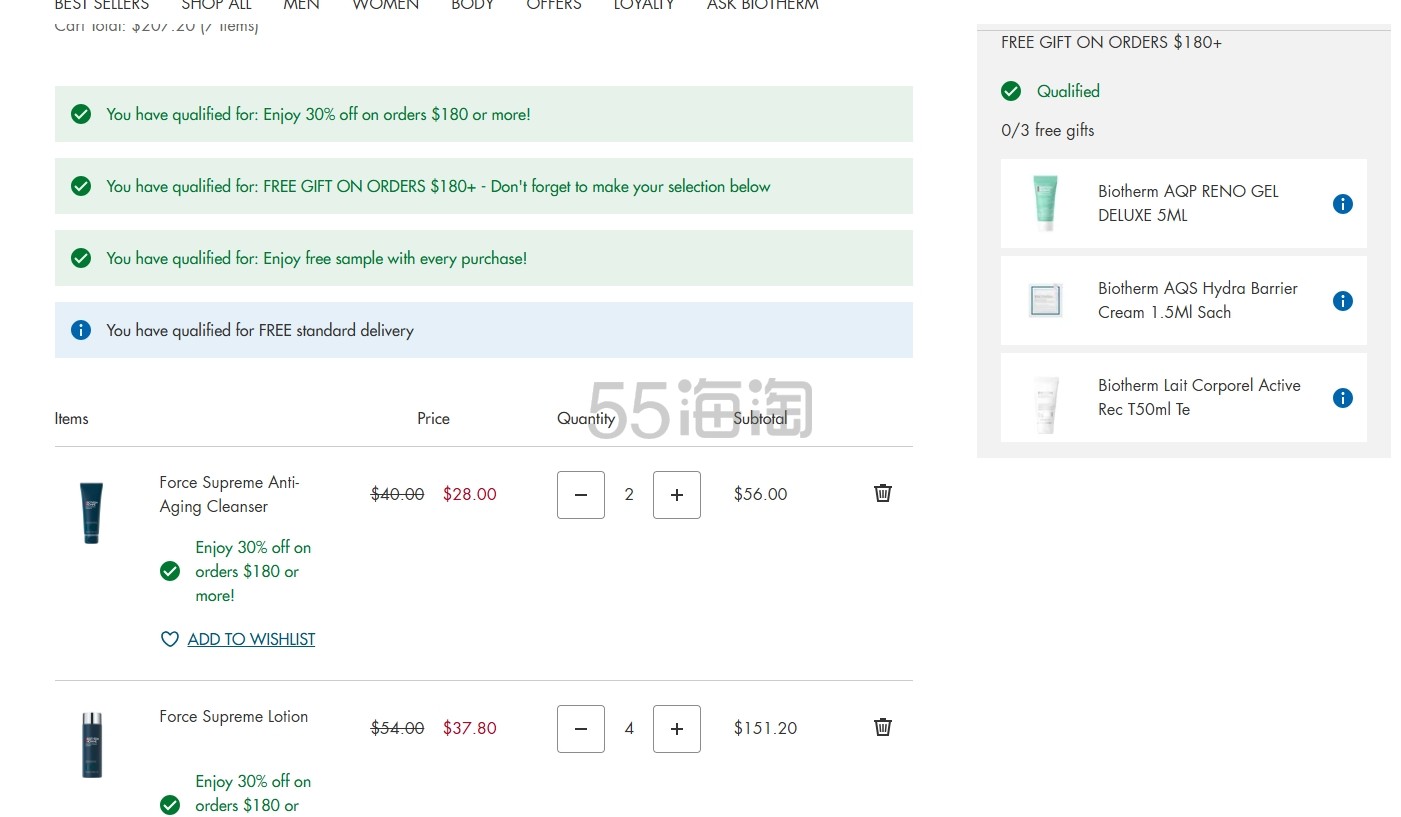Increase Force Supreme Lotion quantity
Viewport: 1401px width, 817px height.
(677, 729)
